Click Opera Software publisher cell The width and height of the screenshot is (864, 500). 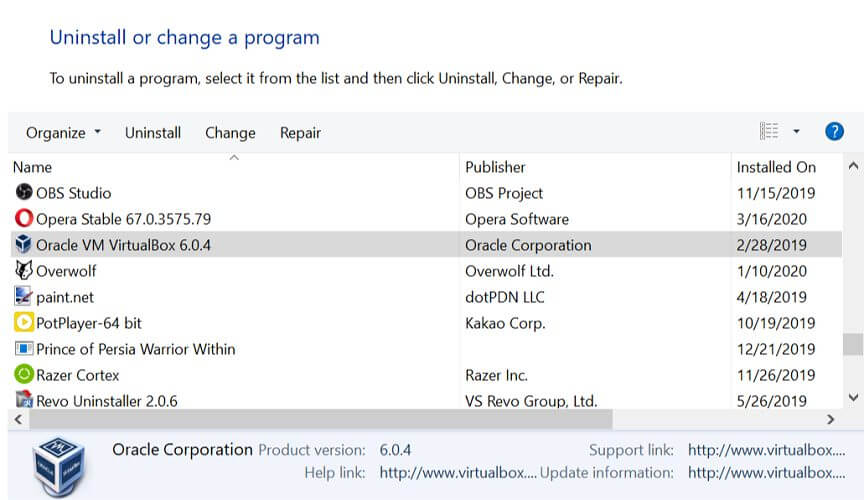point(517,219)
